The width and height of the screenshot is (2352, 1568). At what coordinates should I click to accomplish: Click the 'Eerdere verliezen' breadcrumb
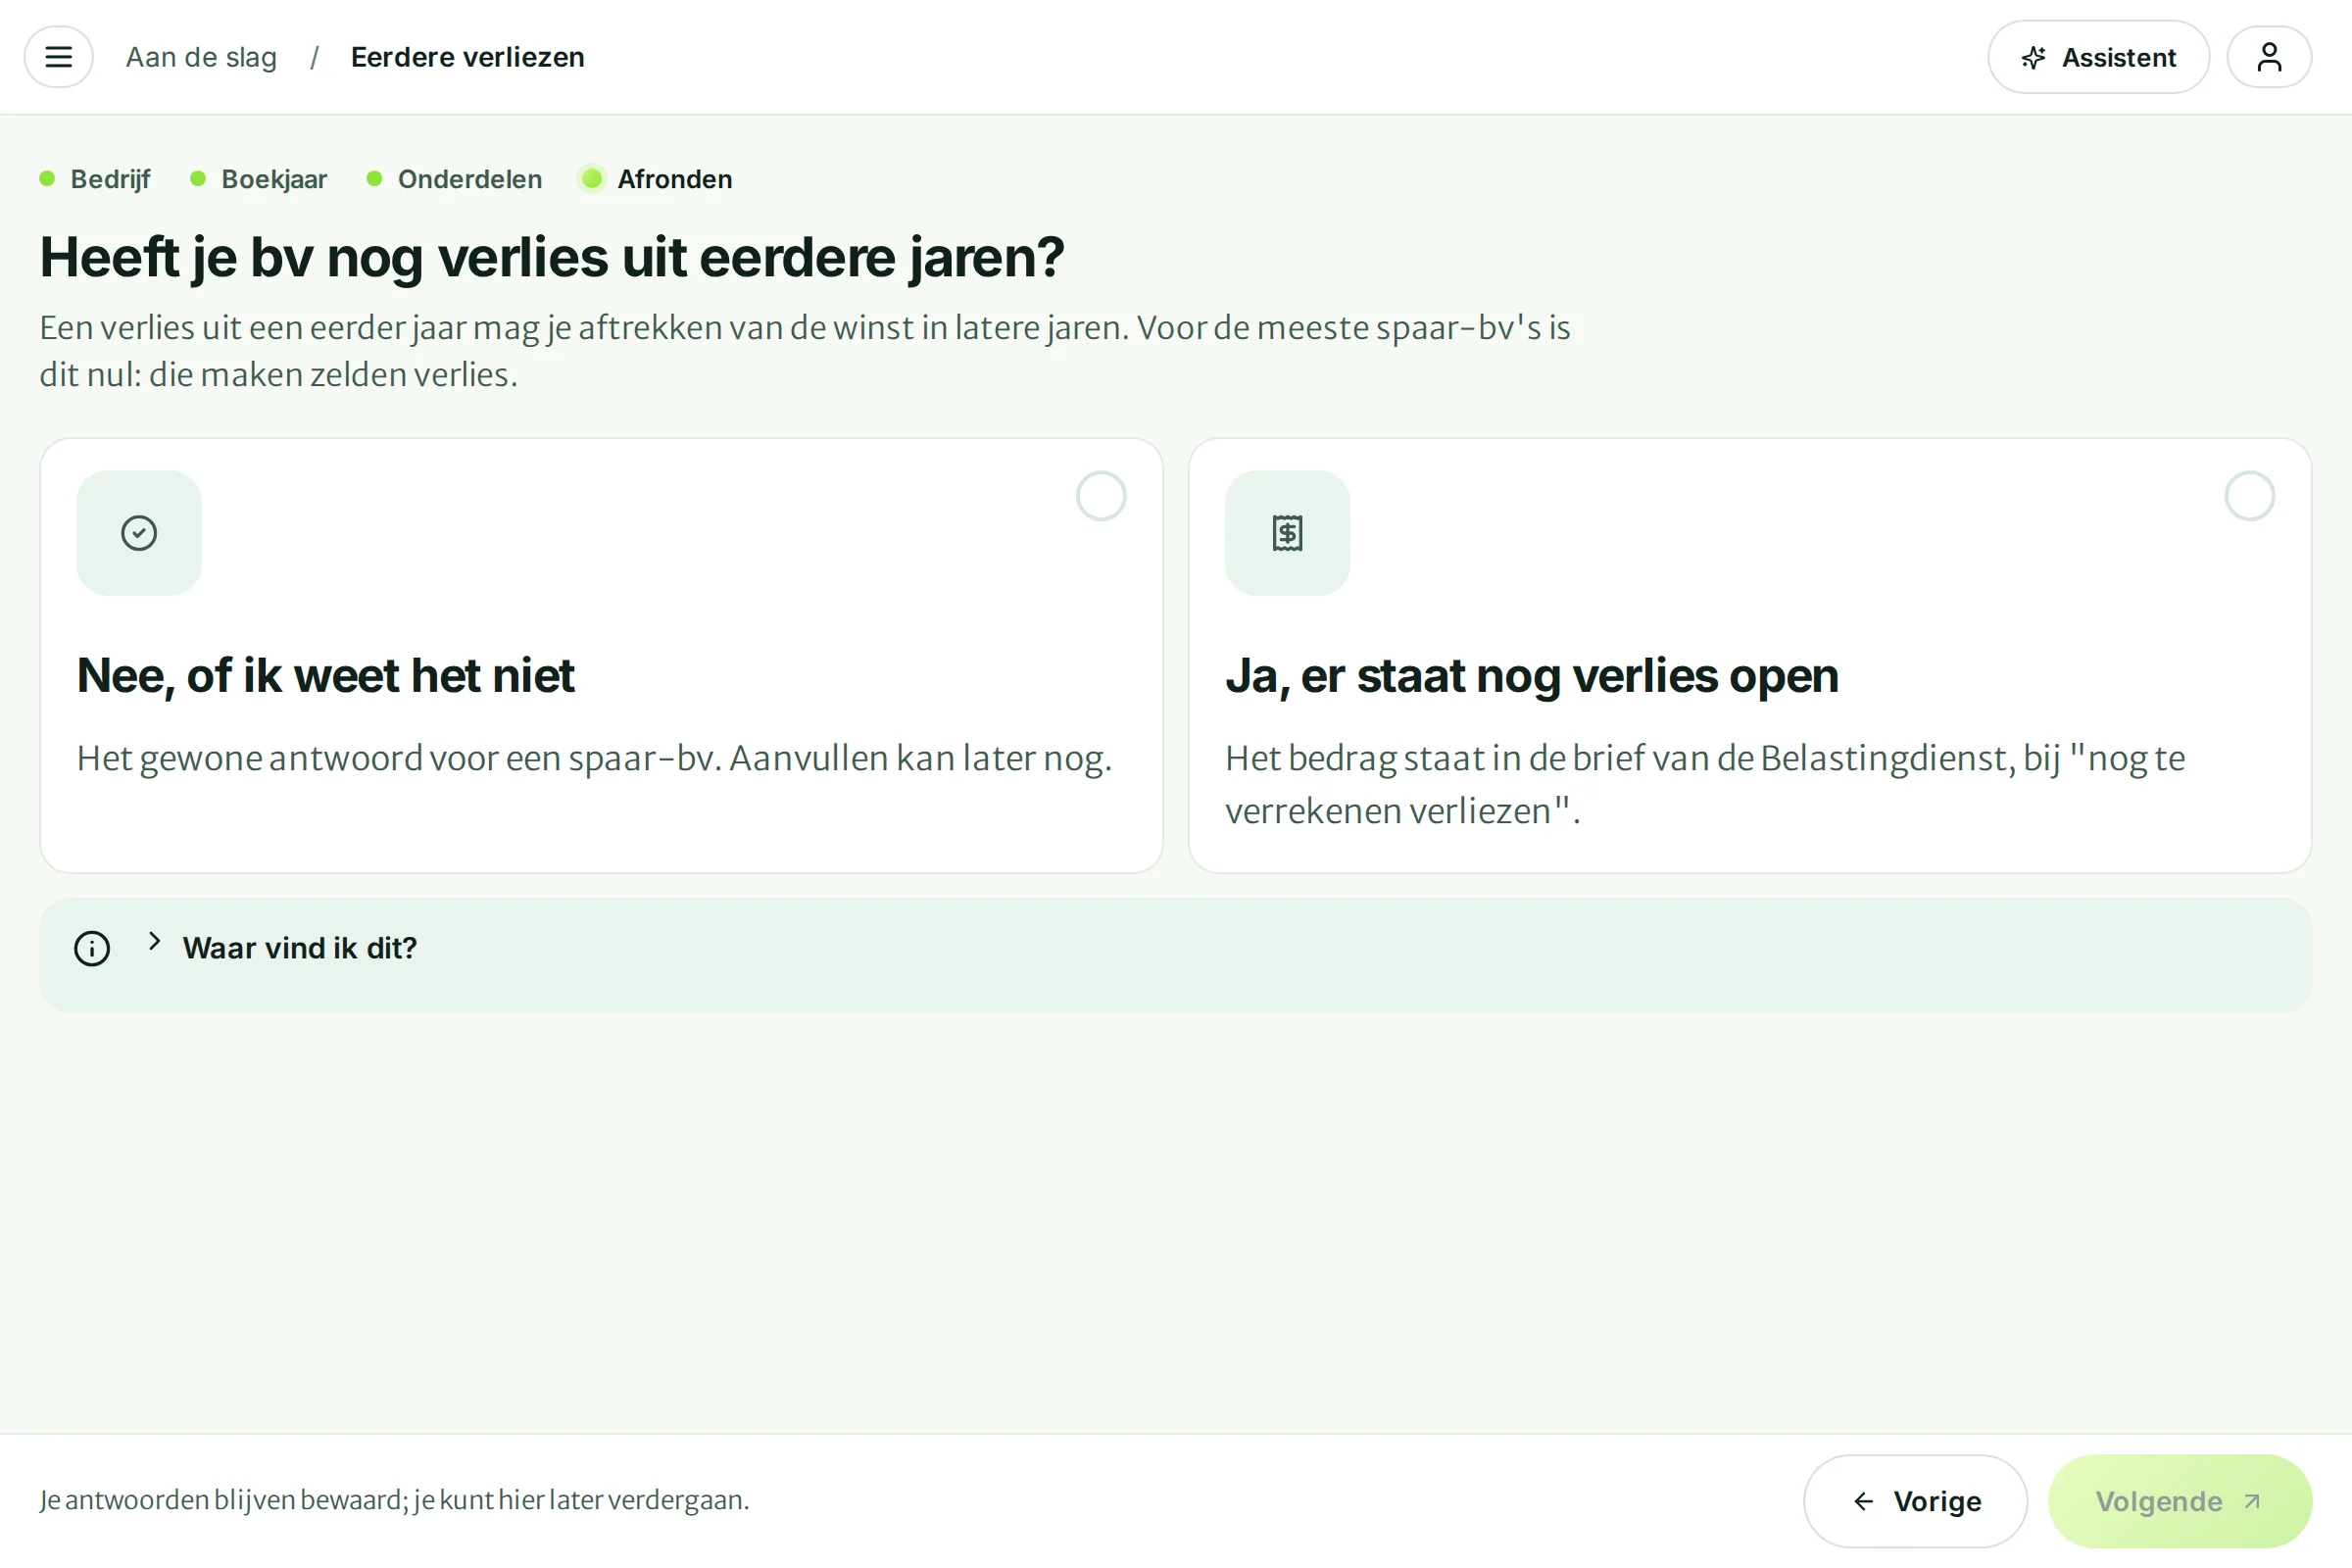467,57
